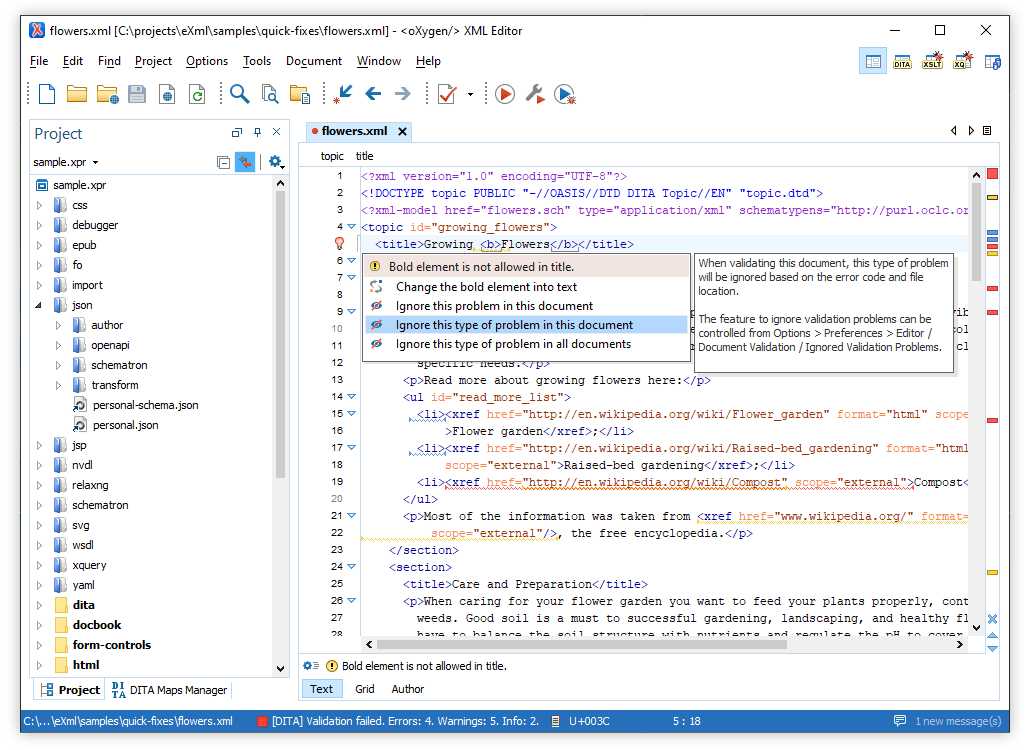
Task: Click the red validation status square
Action: [993, 174]
